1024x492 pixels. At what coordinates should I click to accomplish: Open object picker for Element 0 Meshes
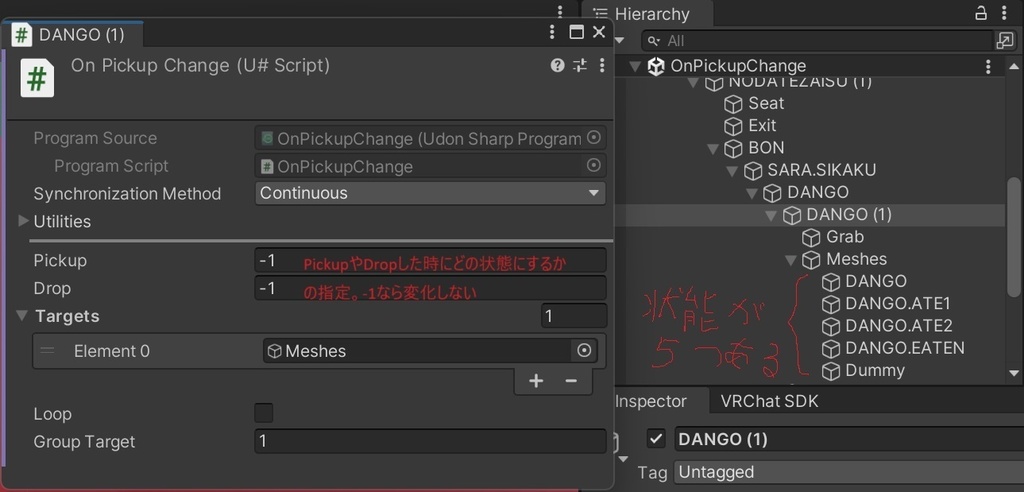[x=584, y=351]
